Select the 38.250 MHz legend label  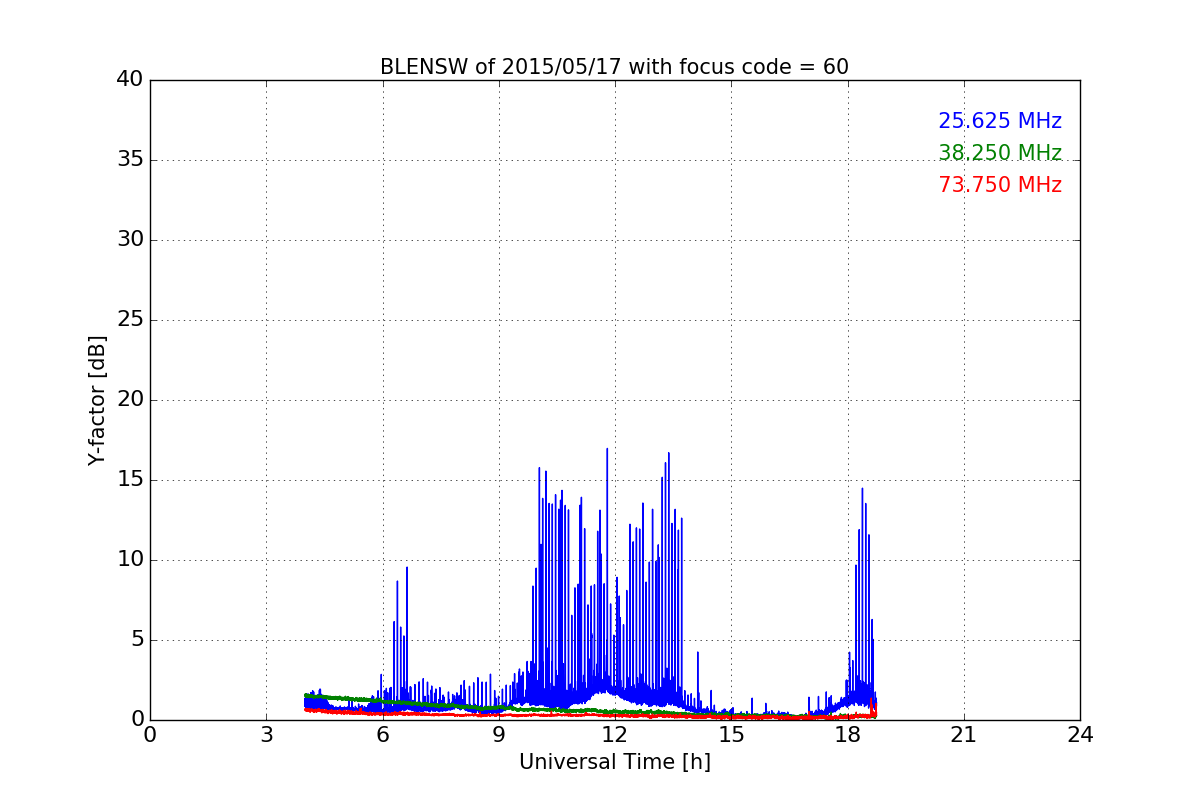pyautogui.click(x=1000, y=153)
